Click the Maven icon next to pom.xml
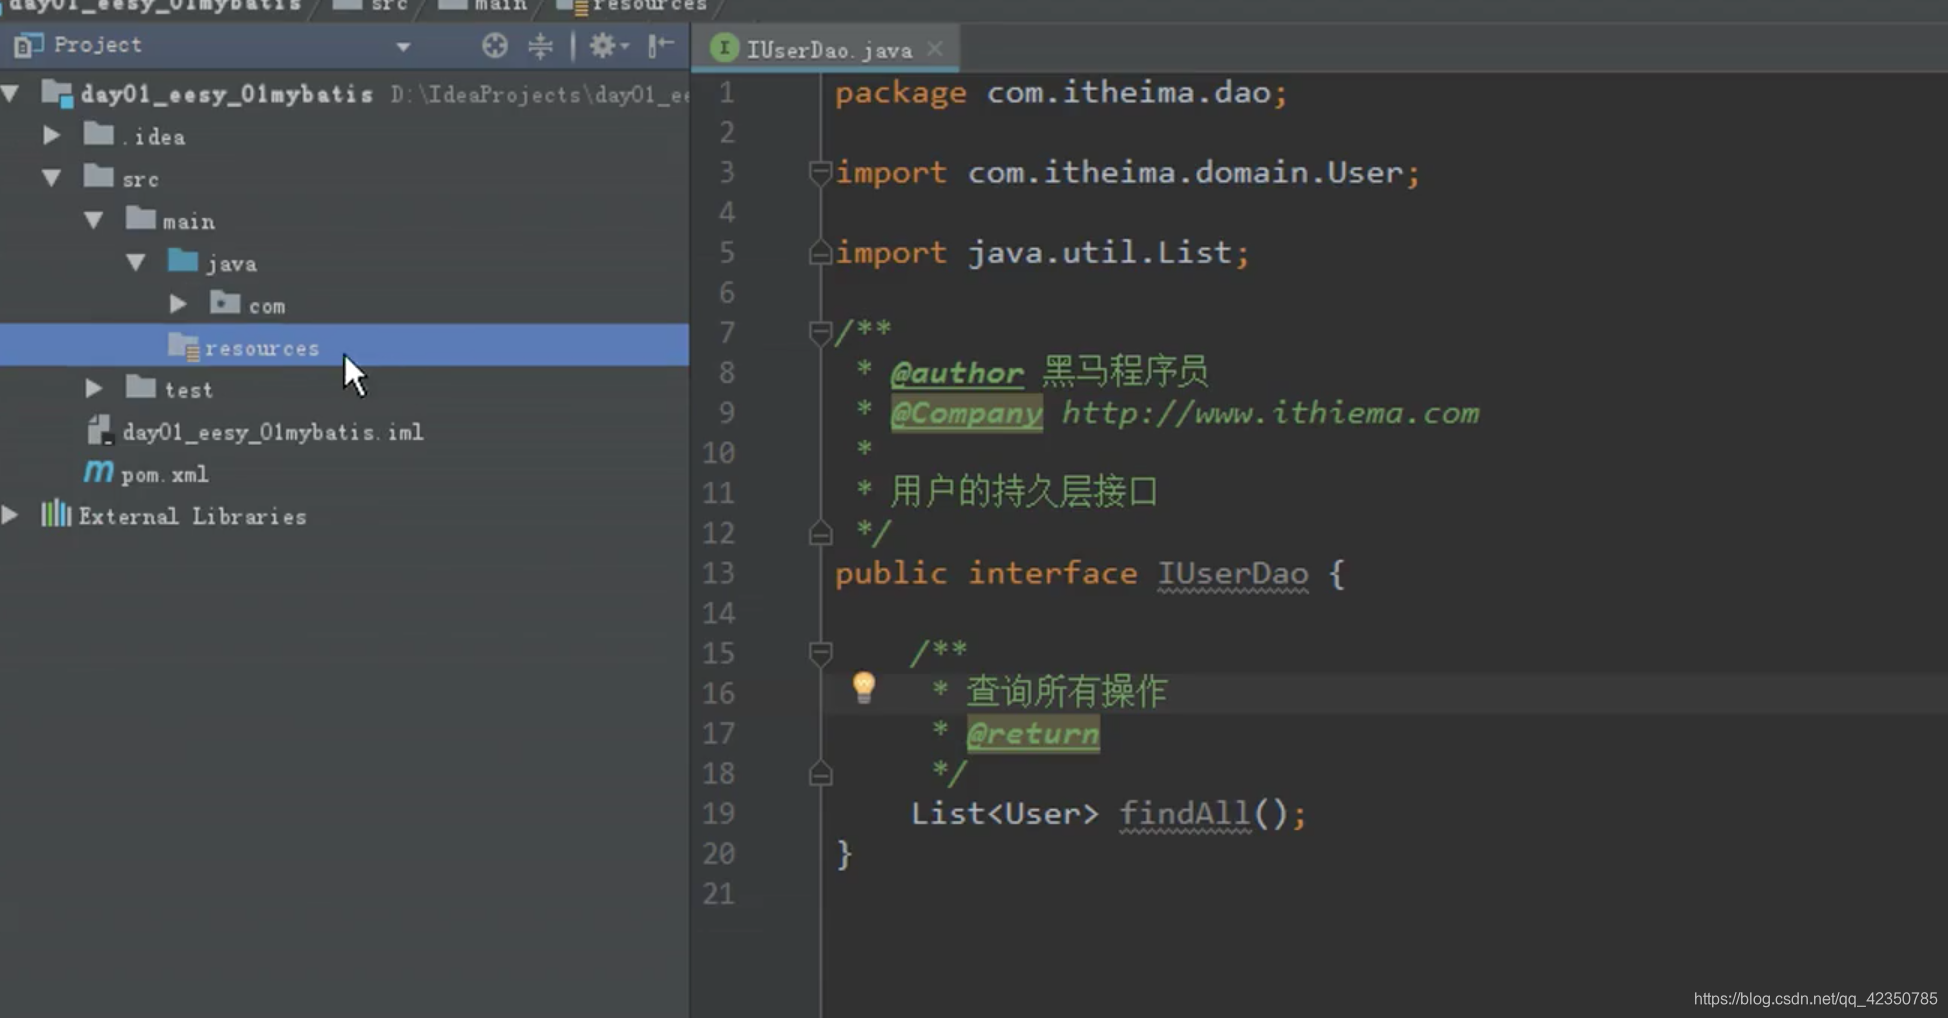 point(98,471)
